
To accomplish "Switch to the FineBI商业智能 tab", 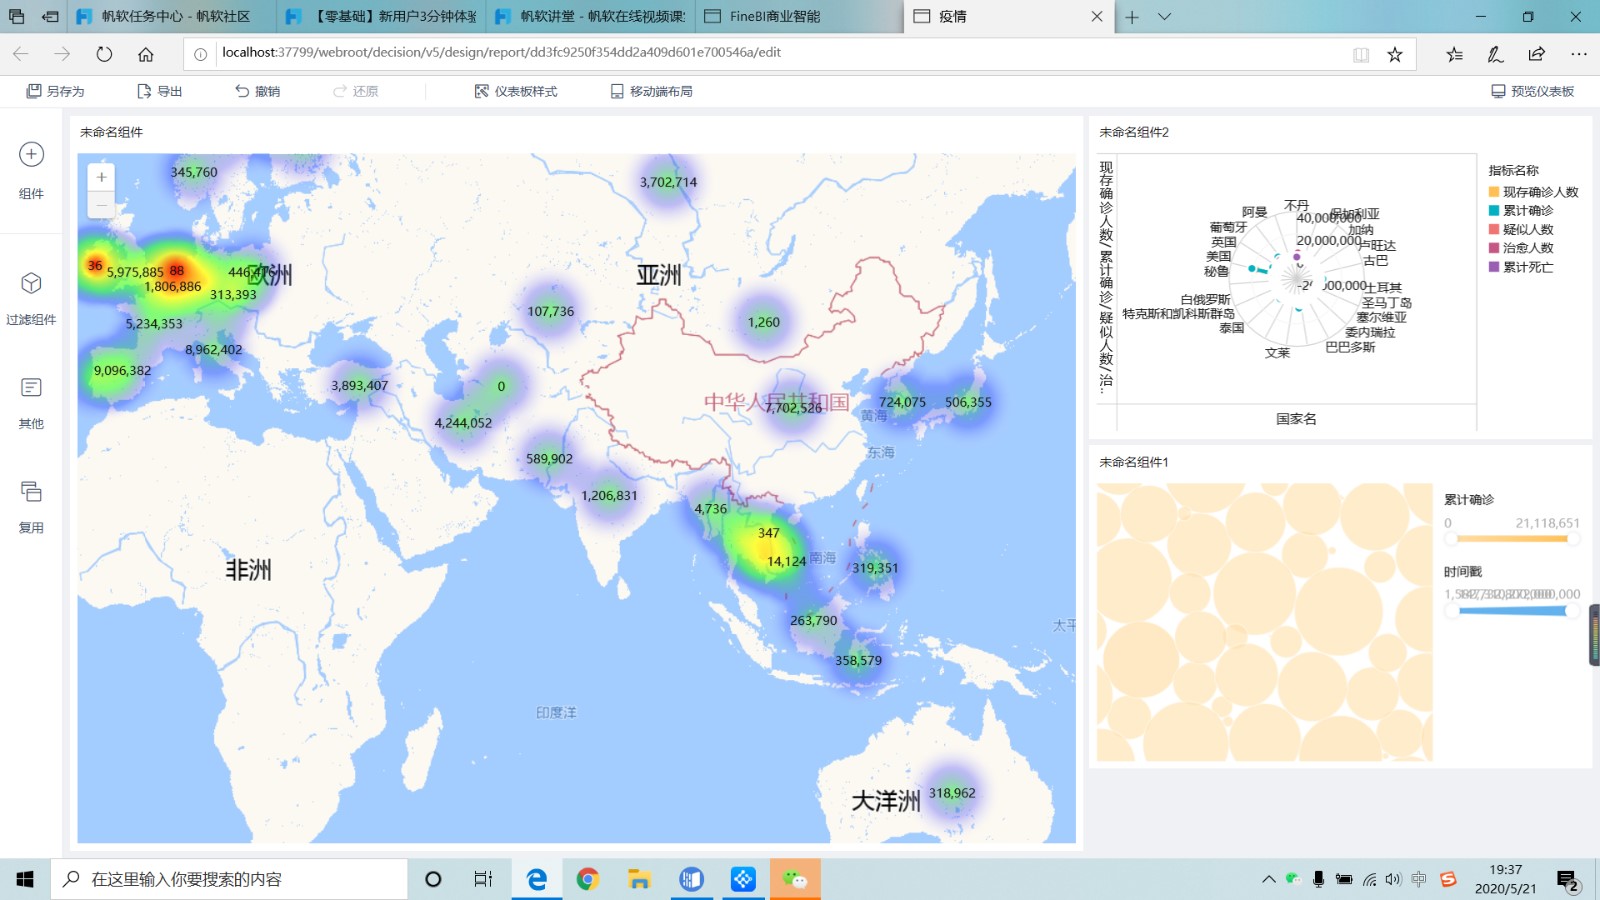I will click(x=800, y=17).
